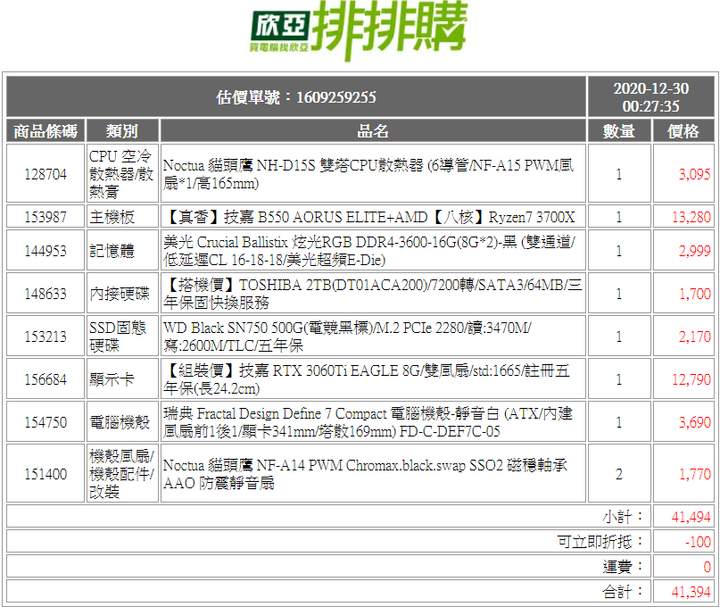The image size is (720, 607).
Task: Click price 2,999 for Crucial memory
Action: point(683,250)
